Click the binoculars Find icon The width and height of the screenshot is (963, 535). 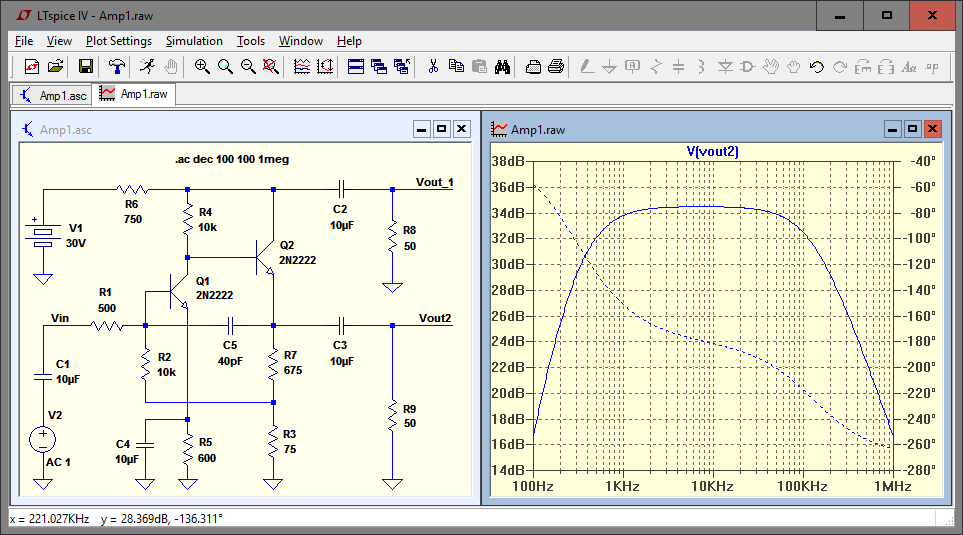pyautogui.click(x=503, y=67)
